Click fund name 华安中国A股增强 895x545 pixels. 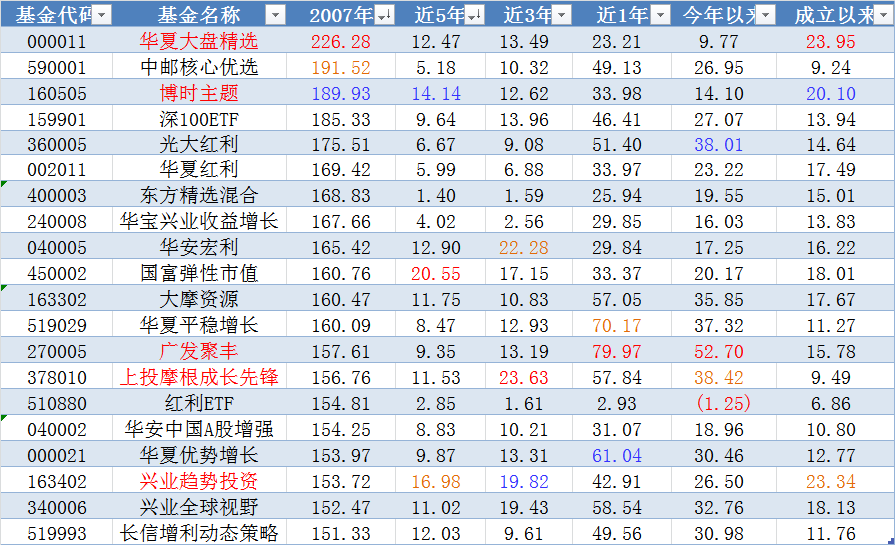click(x=199, y=429)
